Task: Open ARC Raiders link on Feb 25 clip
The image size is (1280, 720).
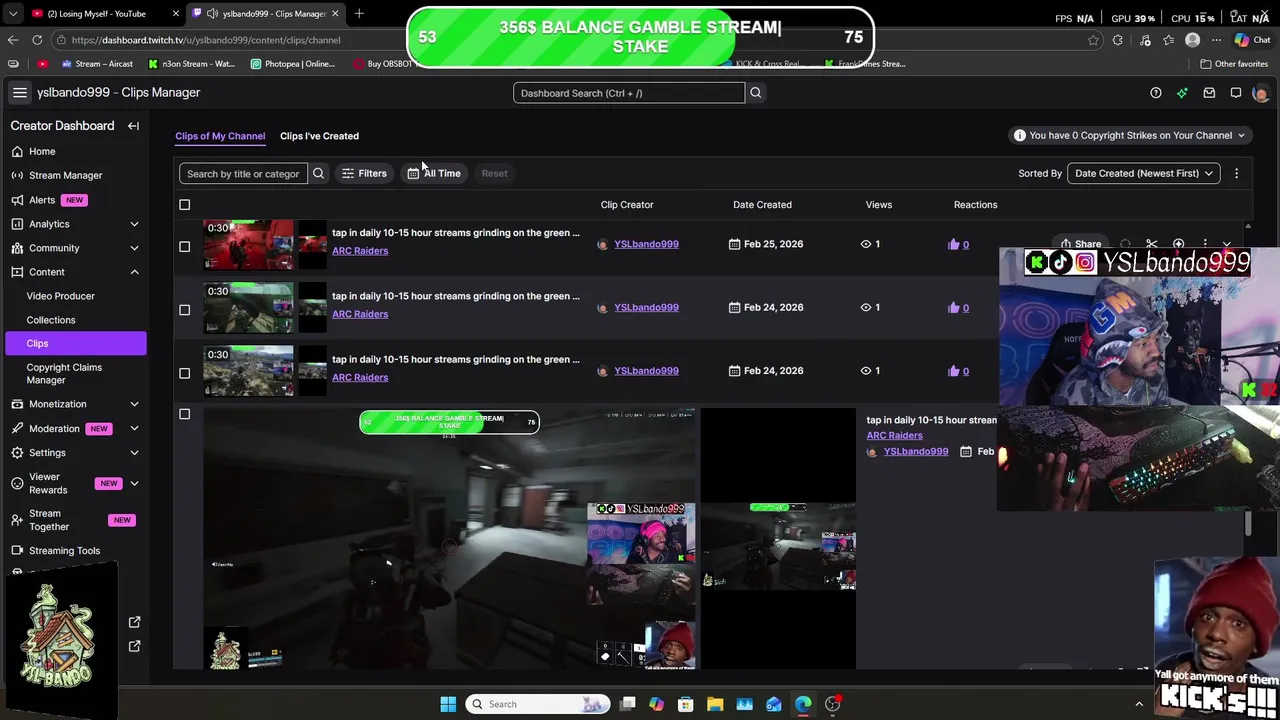Action: (x=360, y=251)
